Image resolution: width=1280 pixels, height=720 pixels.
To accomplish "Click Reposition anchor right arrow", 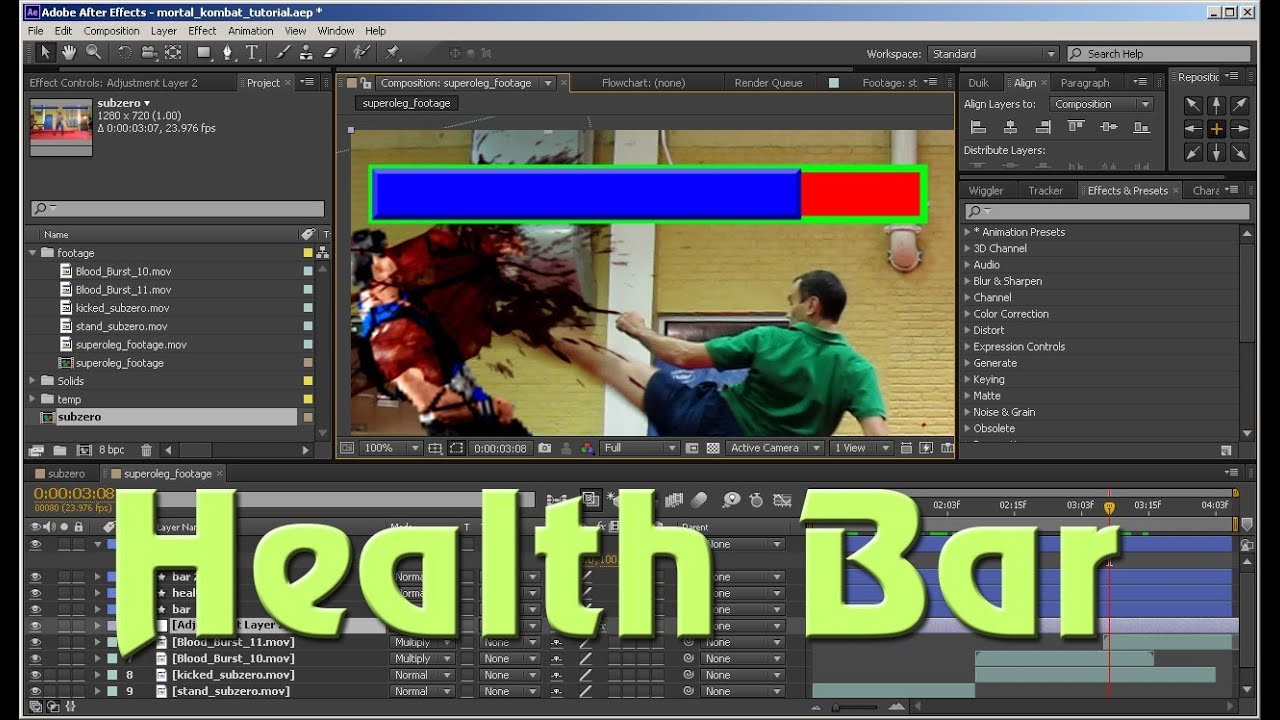I will 1240,128.
